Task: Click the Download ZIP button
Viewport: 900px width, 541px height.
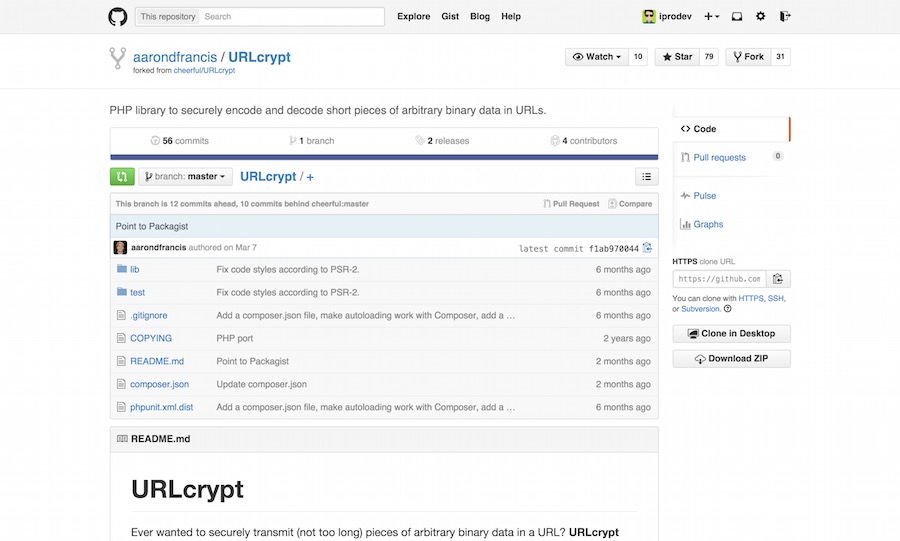Action: [731, 359]
